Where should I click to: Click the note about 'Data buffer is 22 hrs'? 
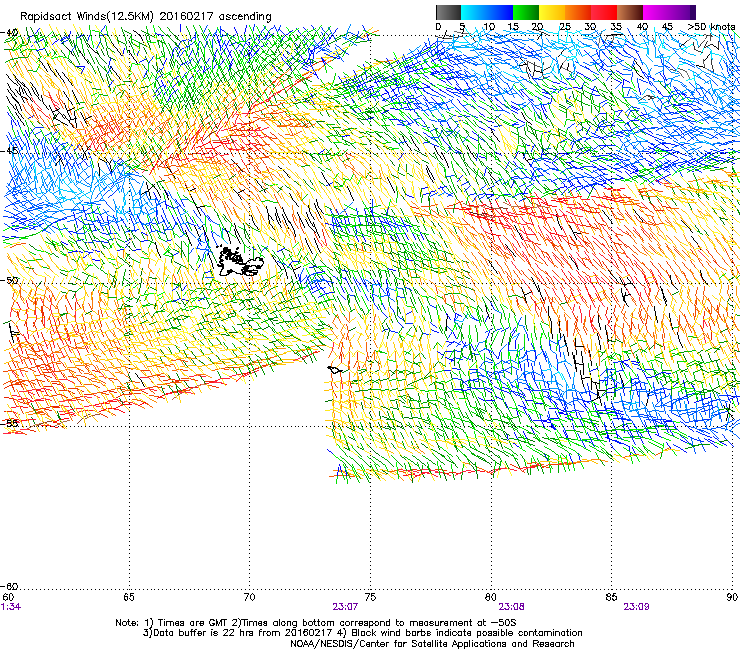[362, 633]
